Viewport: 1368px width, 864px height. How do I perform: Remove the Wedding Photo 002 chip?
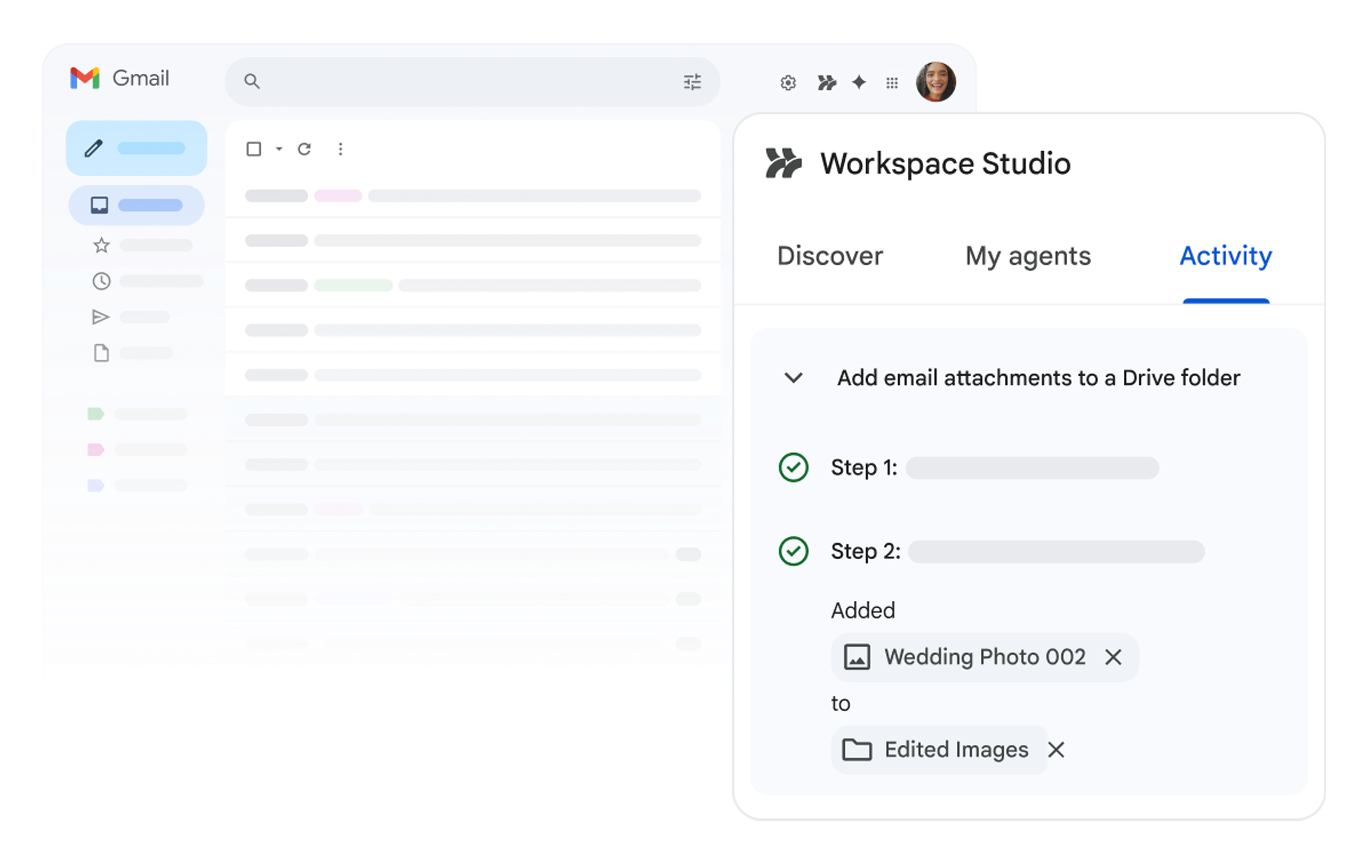(1113, 657)
